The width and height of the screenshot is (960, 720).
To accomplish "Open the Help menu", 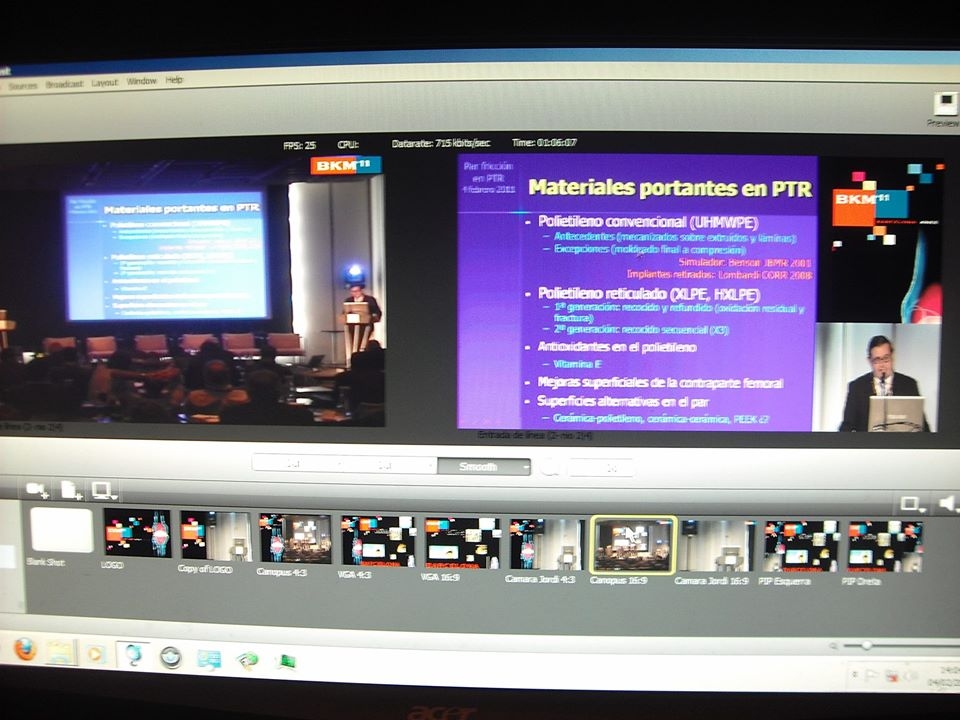I will tap(174, 80).
